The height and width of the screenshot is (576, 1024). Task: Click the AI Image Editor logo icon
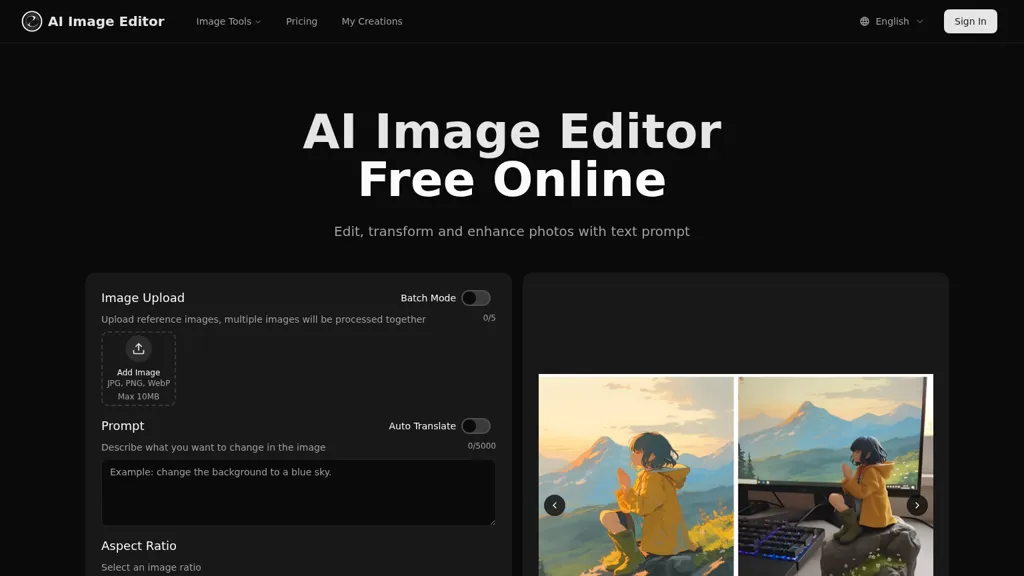point(31,22)
